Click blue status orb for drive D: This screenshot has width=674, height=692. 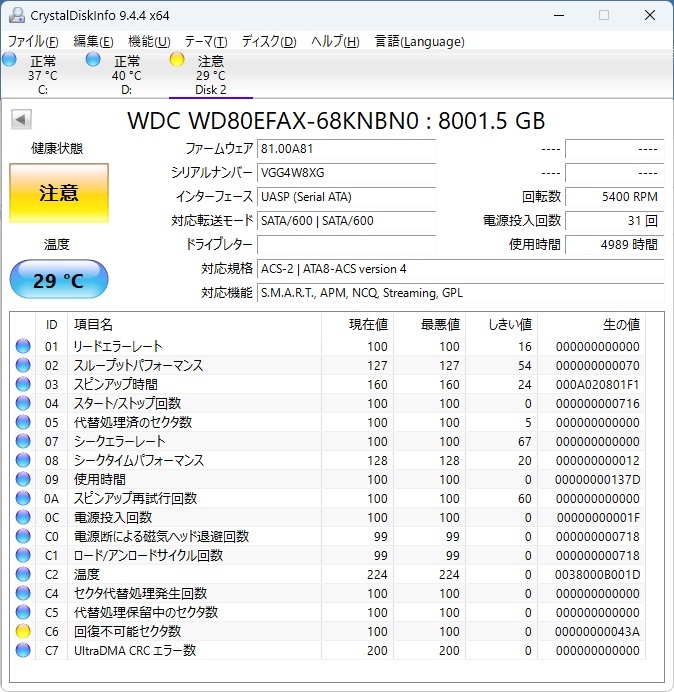[x=93, y=60]
